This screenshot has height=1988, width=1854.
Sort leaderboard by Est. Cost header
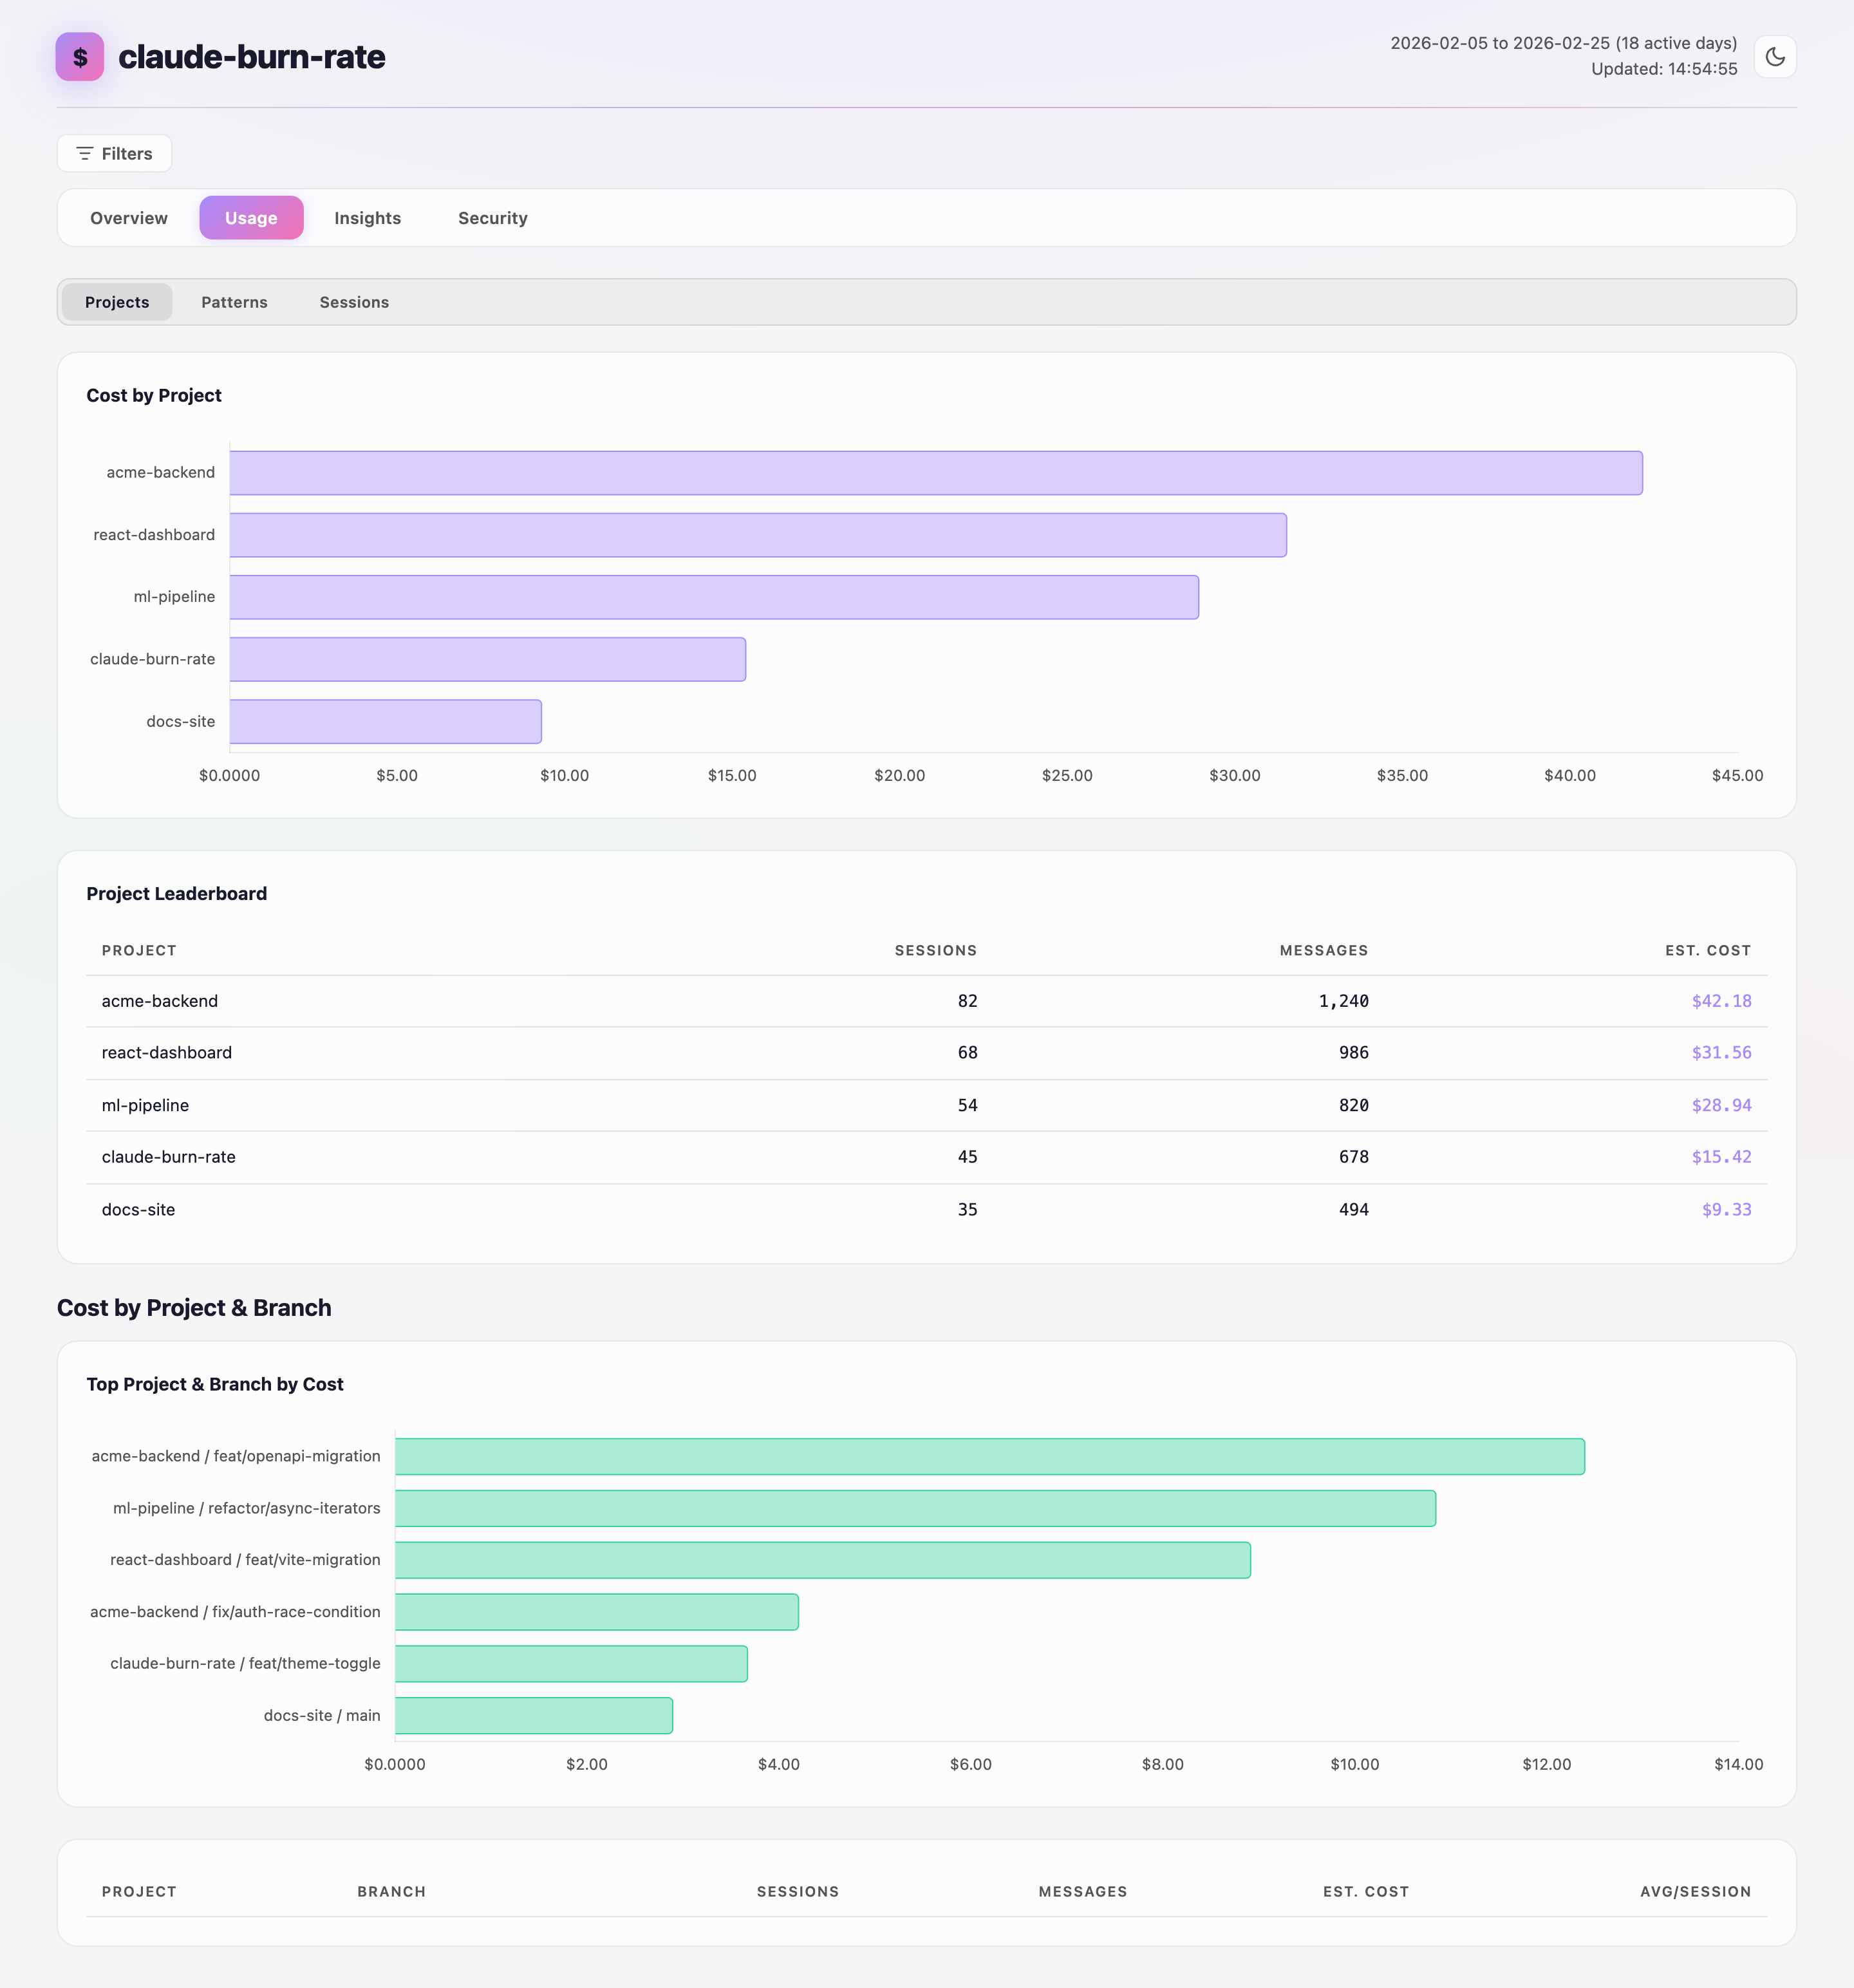coord(1707,950)
